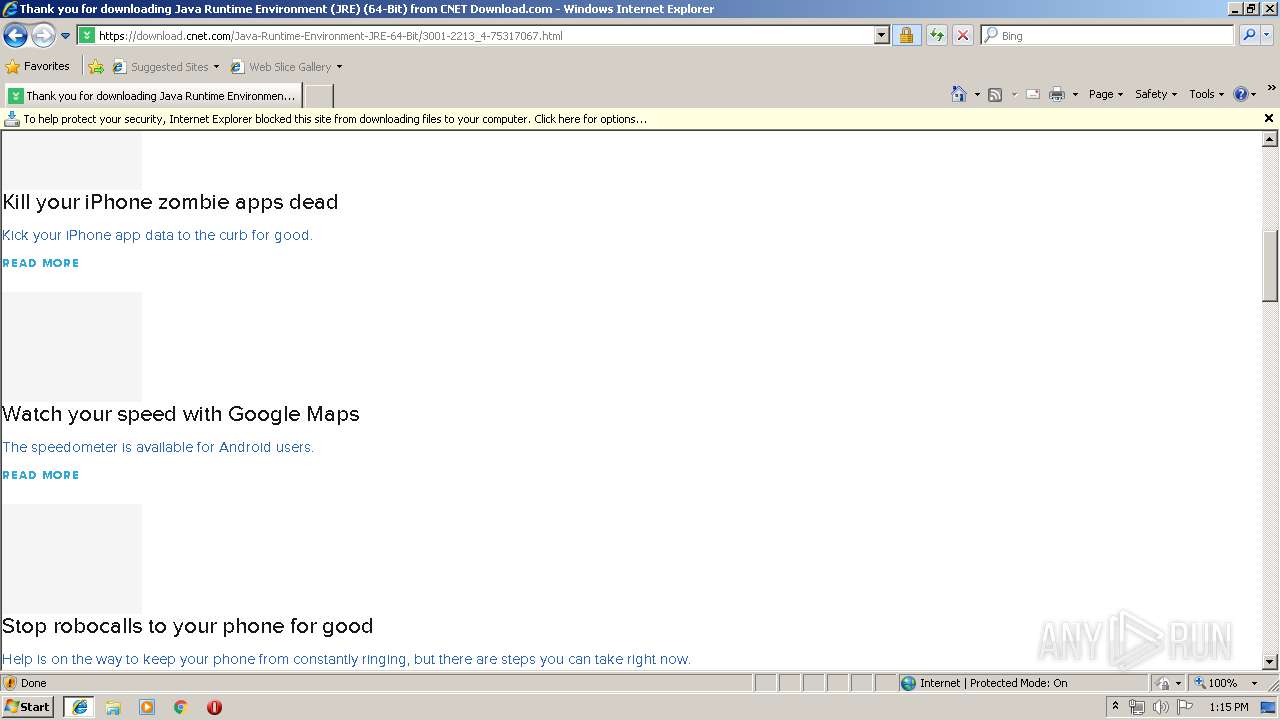Expand the zoom level dropdown arrow
The width and height of the screenshot is (1280, 720).
coord(1254,683)
